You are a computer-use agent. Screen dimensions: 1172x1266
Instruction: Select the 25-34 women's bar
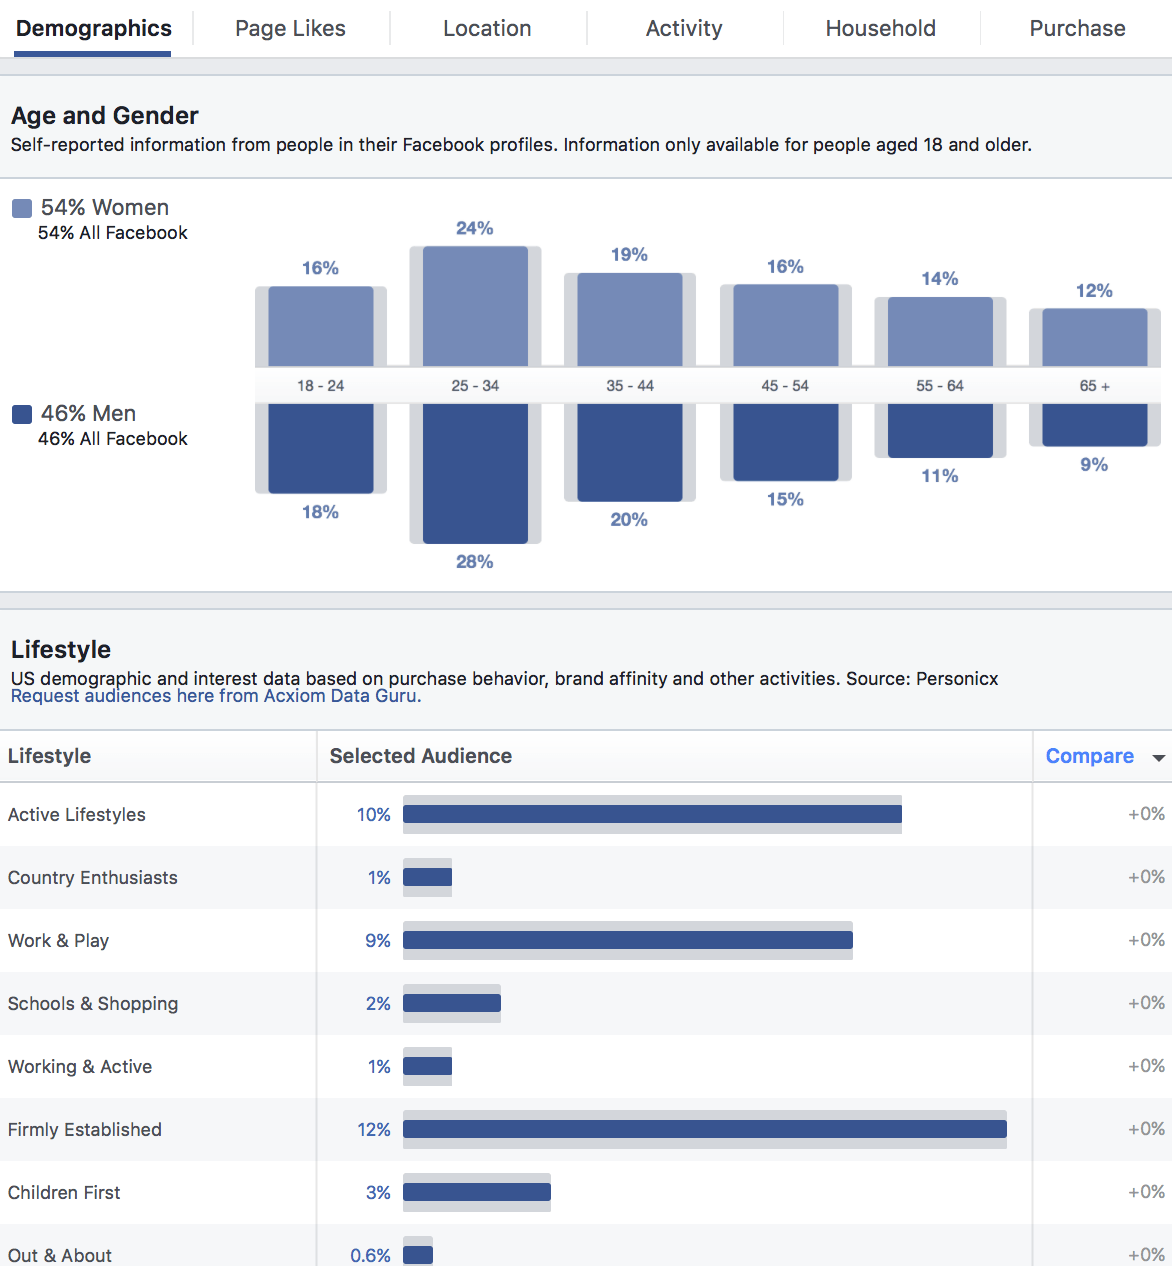coord(475,305)
